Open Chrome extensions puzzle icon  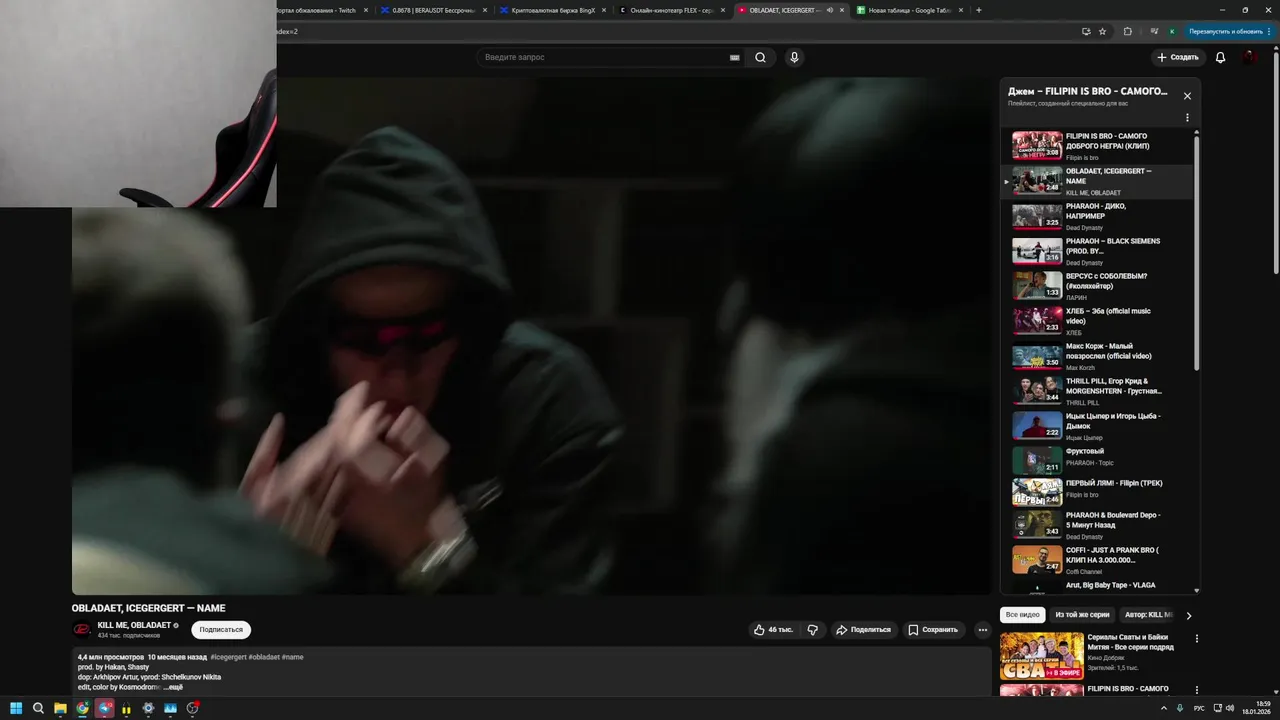1128,31
